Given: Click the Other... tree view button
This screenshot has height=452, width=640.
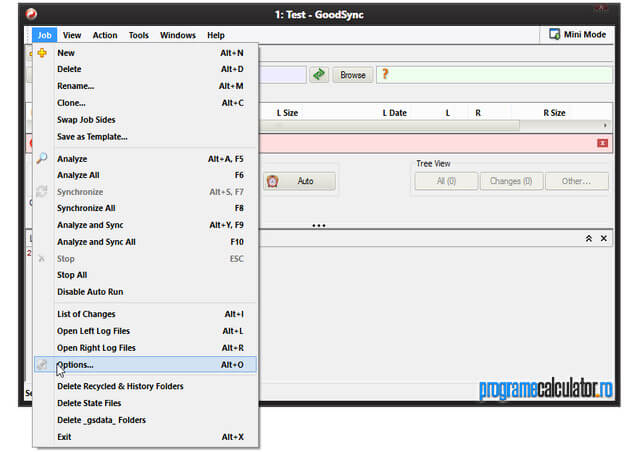Looking at the screenshot, I should [576, 181].
